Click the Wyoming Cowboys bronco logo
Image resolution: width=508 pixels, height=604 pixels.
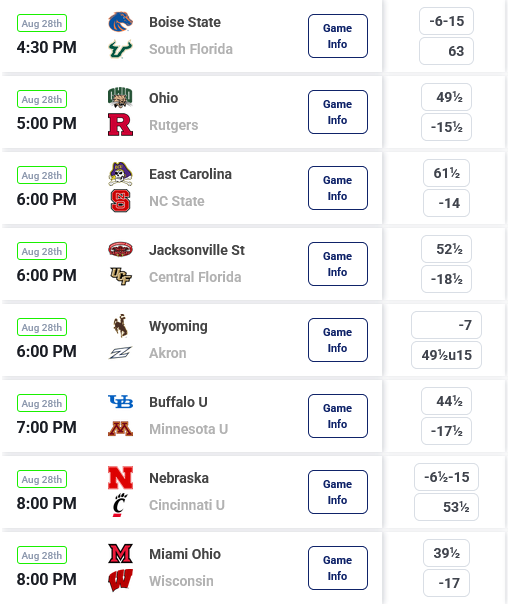tap(121, 326)
